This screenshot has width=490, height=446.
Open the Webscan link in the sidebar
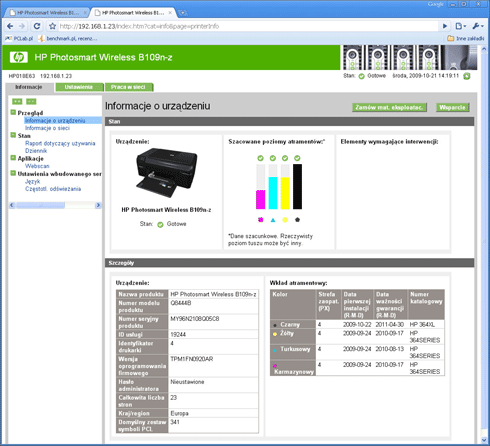click(x=37, y=166)
